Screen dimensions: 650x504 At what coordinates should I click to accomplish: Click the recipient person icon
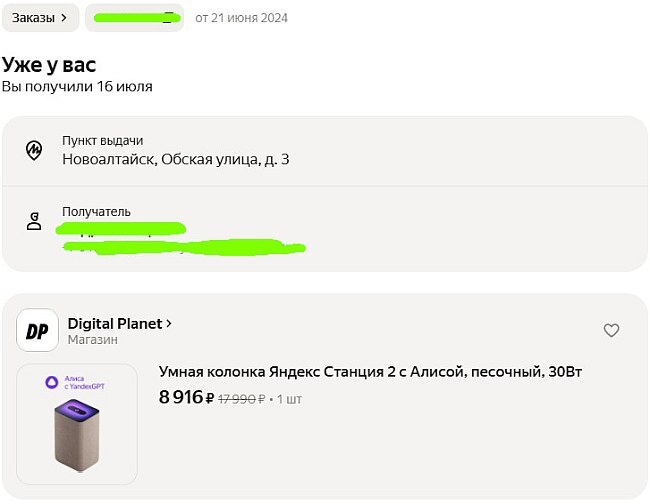click(34, 222)
